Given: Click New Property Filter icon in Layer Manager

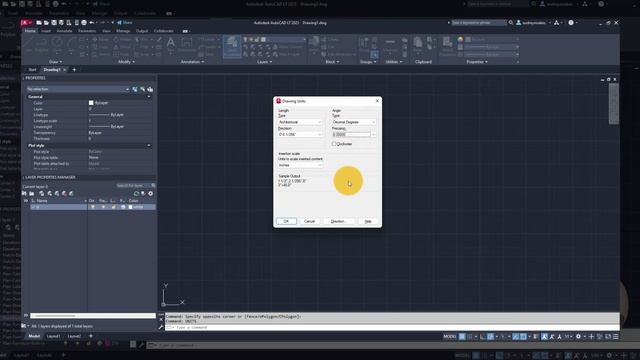Looking at the screenshot, I should pyautogui.click(x=24, y=193).
